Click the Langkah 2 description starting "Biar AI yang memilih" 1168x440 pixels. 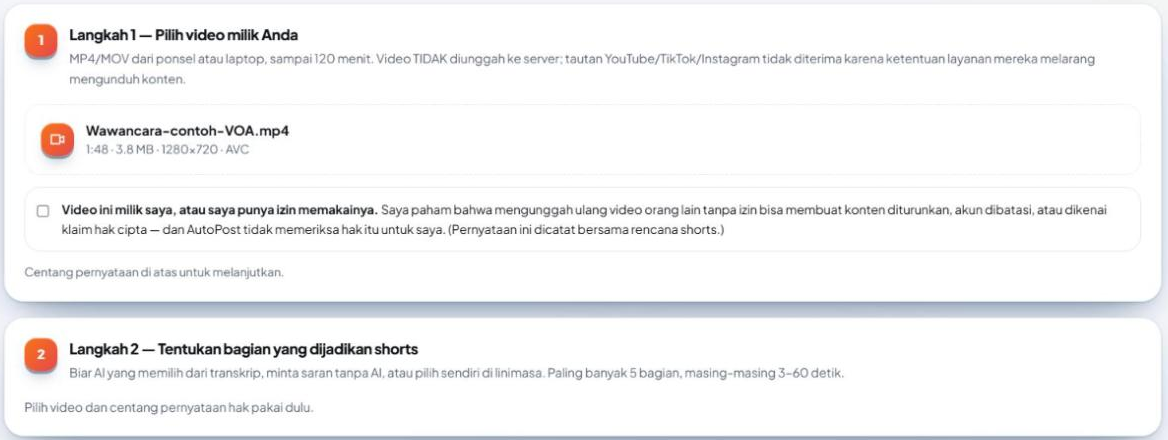click(457, 373)
